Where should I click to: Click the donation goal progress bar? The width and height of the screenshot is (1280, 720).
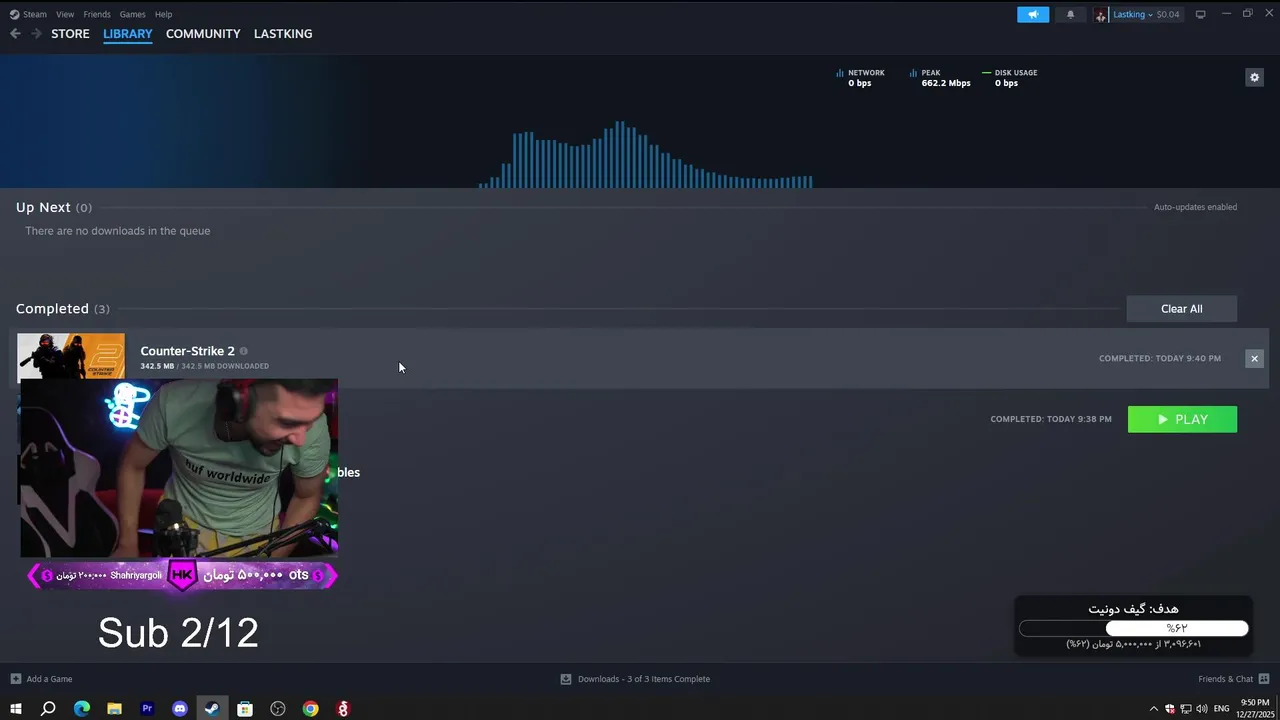(1134, 628)
